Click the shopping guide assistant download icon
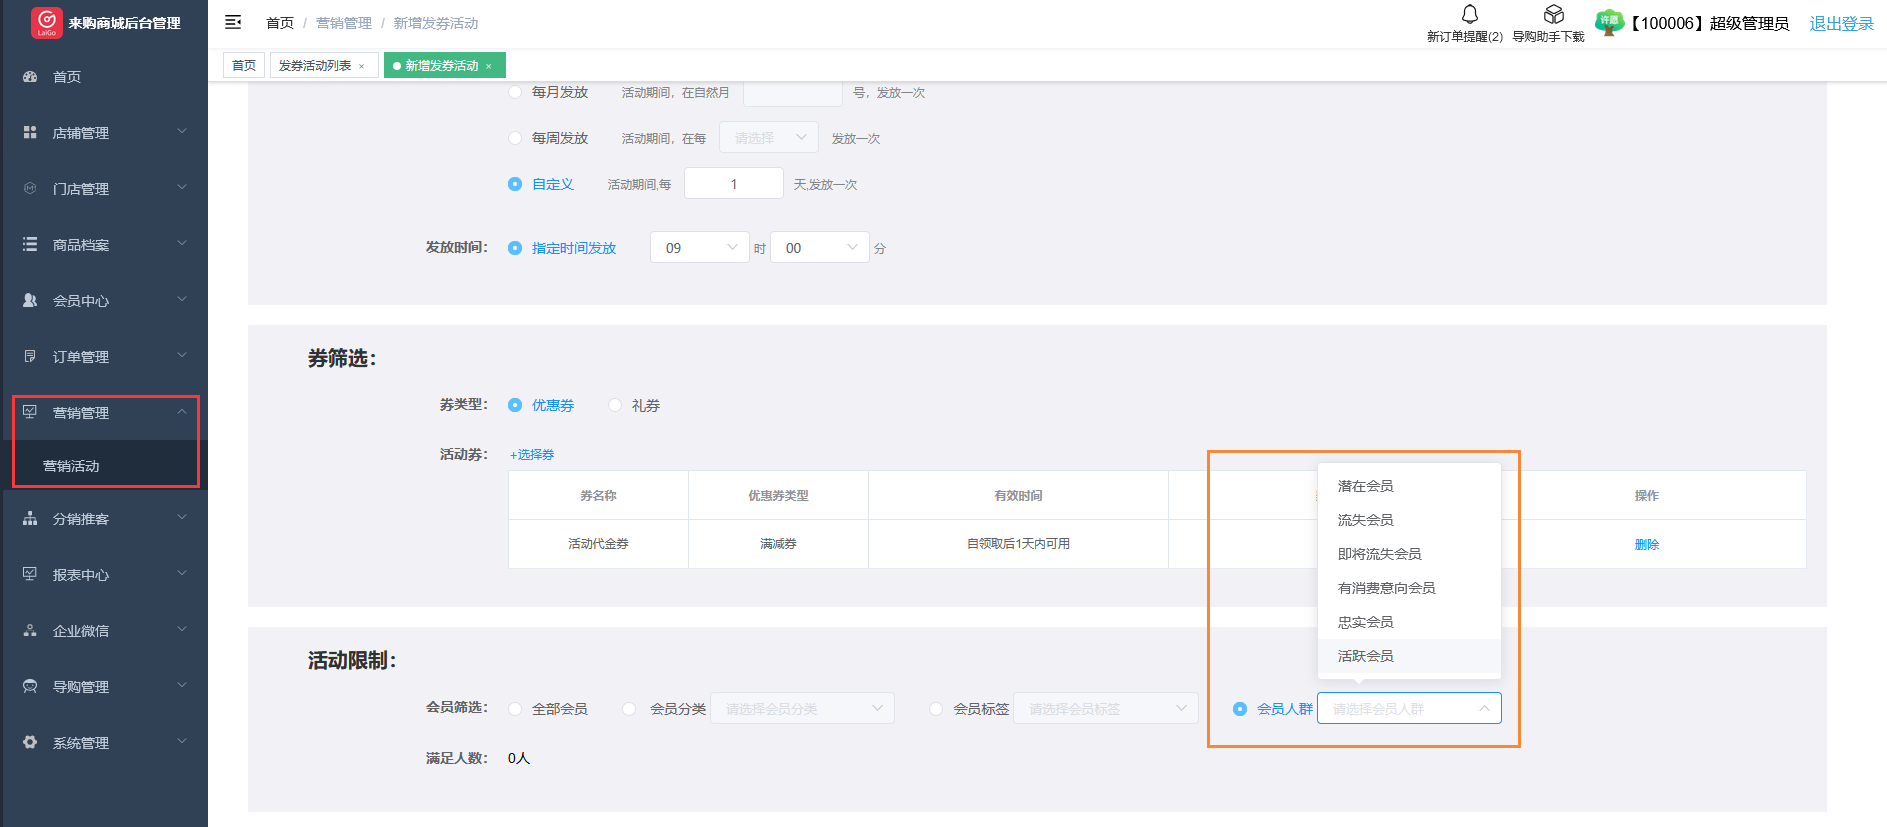Viewport: 1887px width, 827px height. coord(1553,15)
